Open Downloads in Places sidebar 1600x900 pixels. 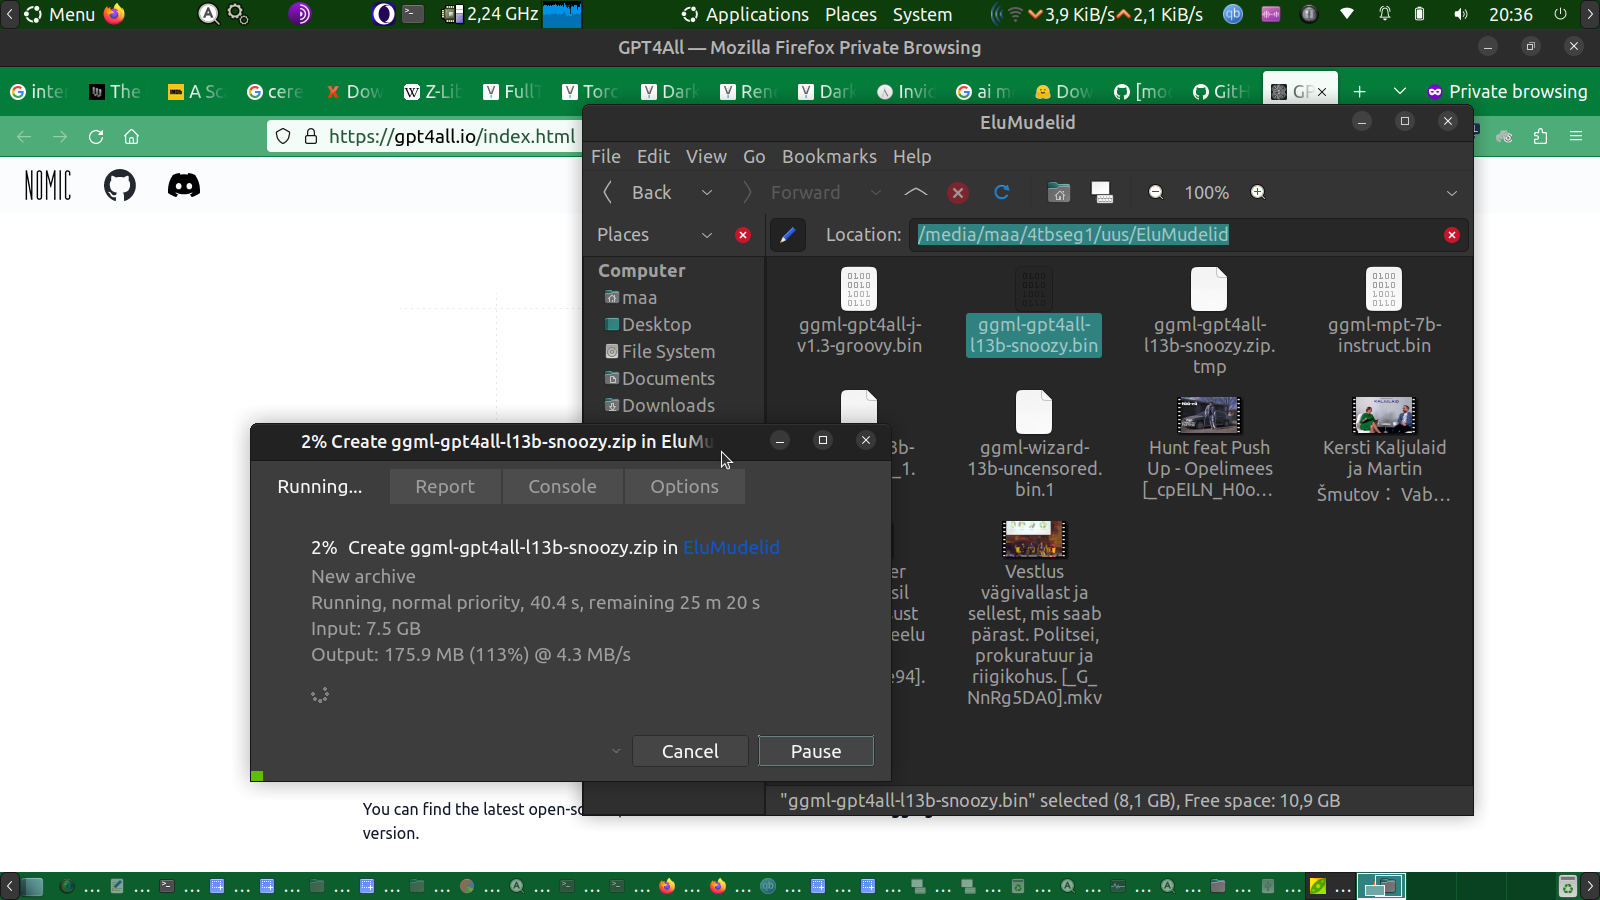660,405
